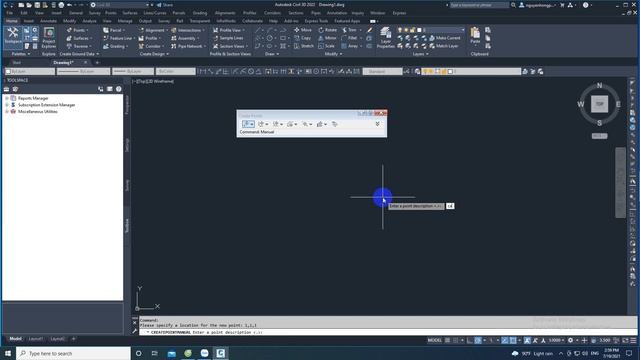Viewport: 640px width, 360px height.
Task: Expand the Create Points toolbar chevron
Action: pyautogui.click(x=378, y=124)
